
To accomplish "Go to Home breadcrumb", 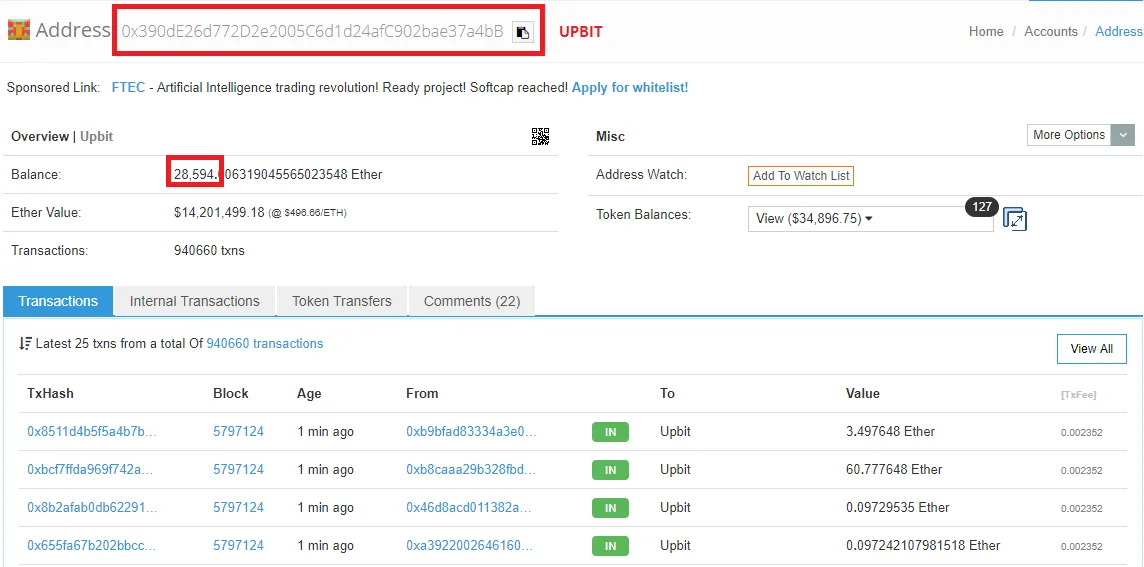I will (986, 31).
